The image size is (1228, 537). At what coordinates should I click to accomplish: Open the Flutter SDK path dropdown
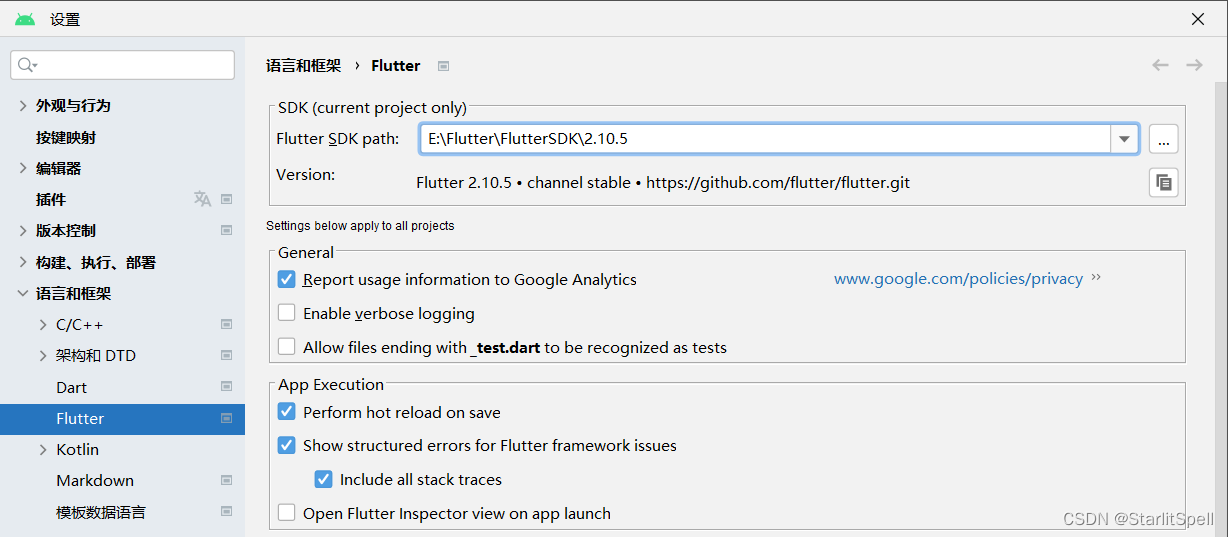click(x=1124, y=139)
